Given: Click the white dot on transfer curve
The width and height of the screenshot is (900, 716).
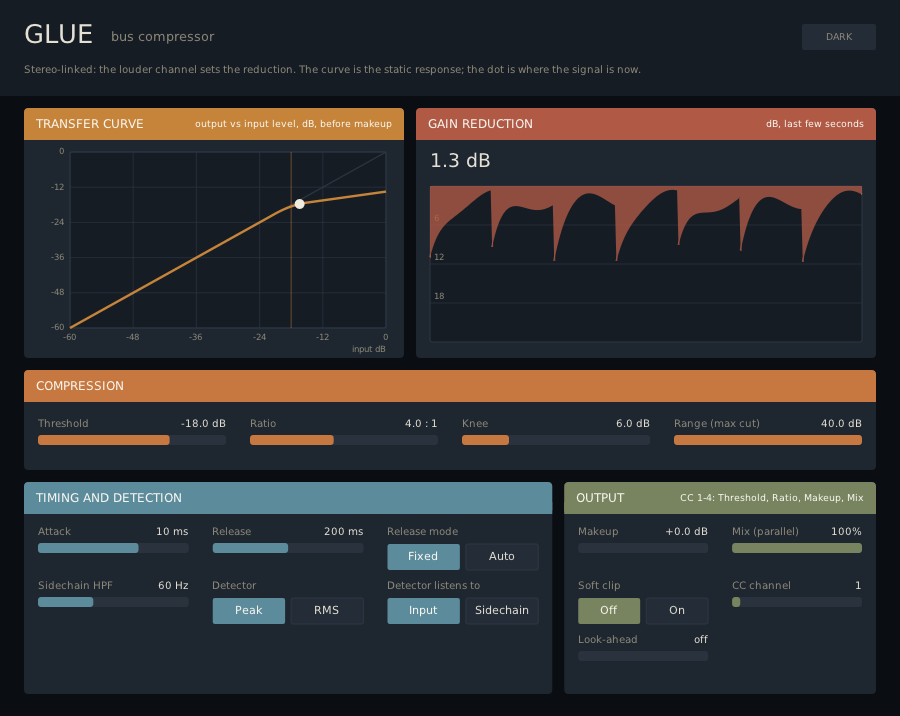Looking at the screenshot, I should tap(300, 204).
